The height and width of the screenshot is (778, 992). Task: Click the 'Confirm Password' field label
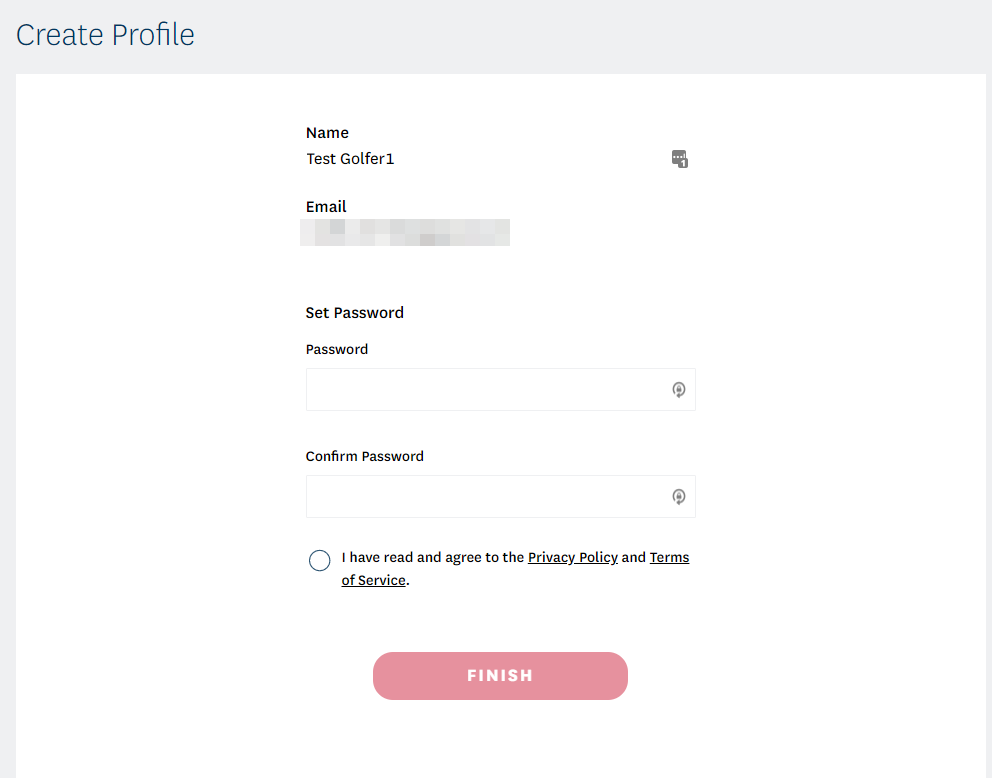(x=364, y=457)
